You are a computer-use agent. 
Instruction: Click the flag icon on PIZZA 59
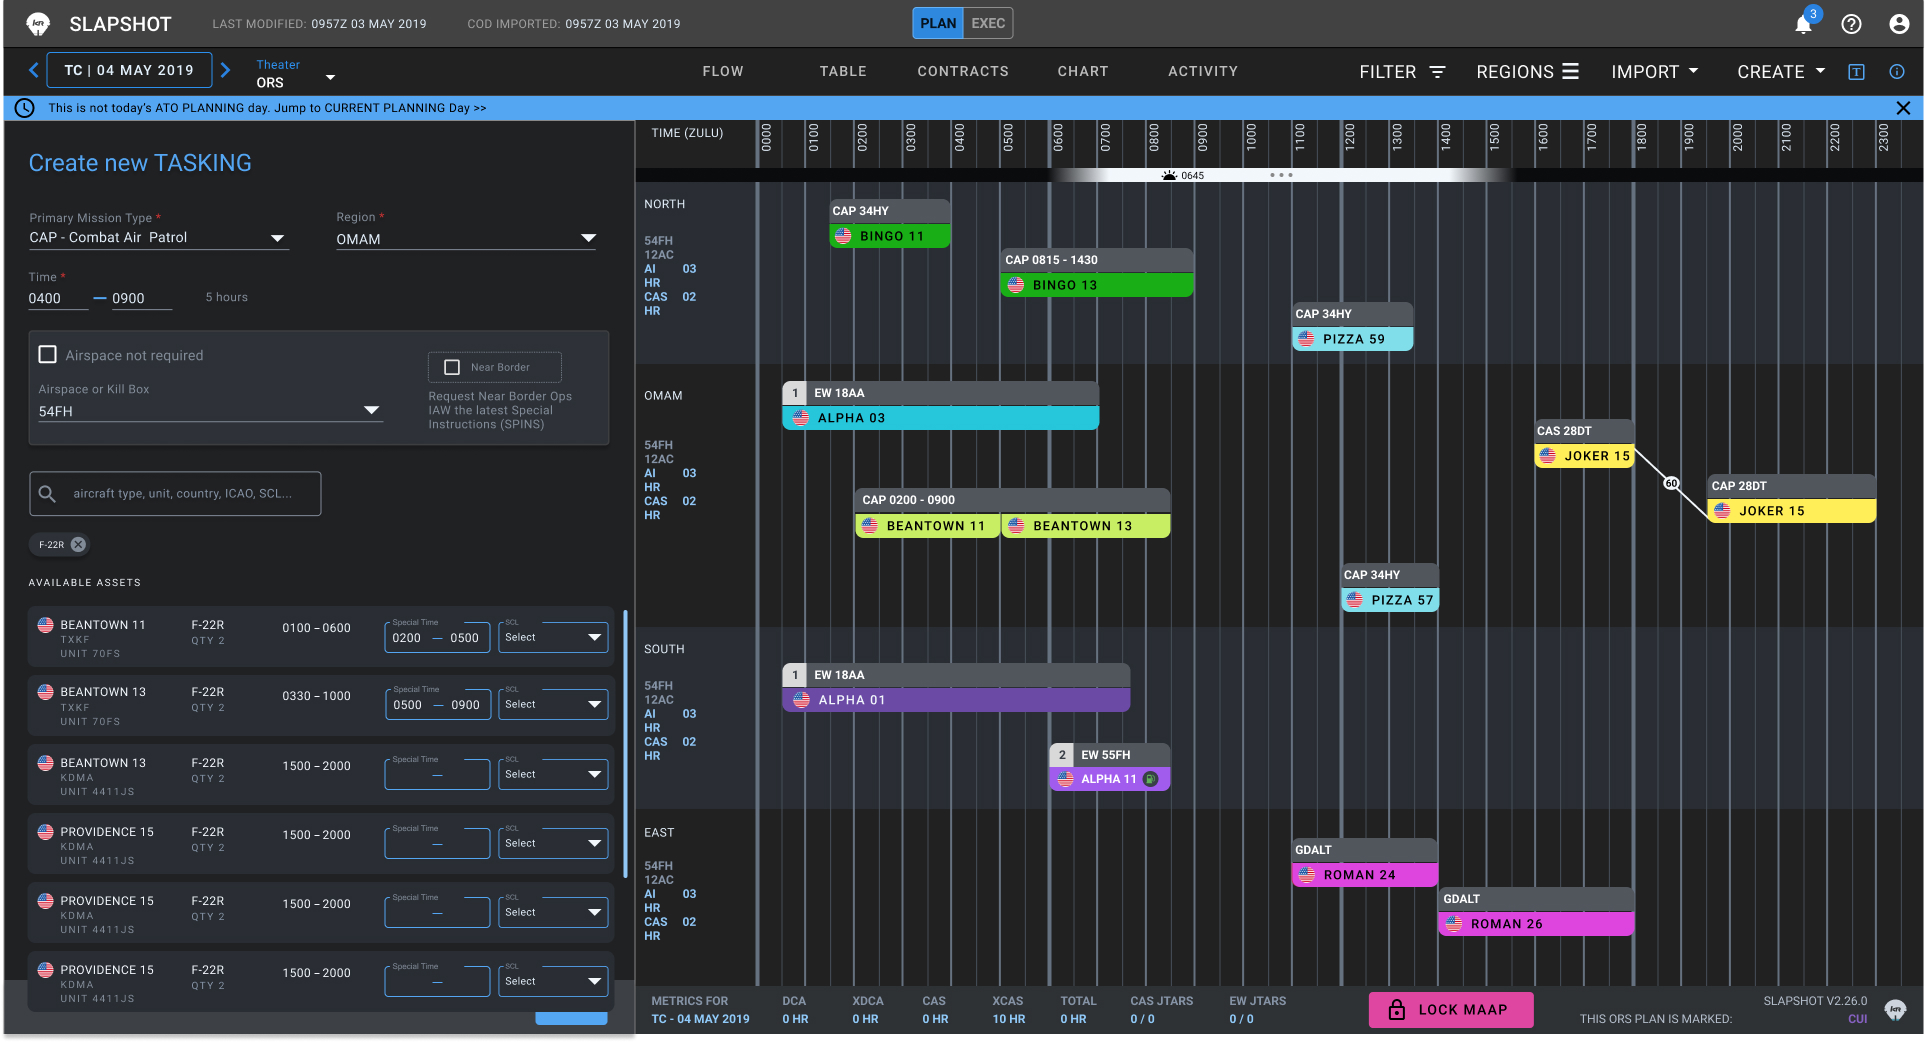1306,339
